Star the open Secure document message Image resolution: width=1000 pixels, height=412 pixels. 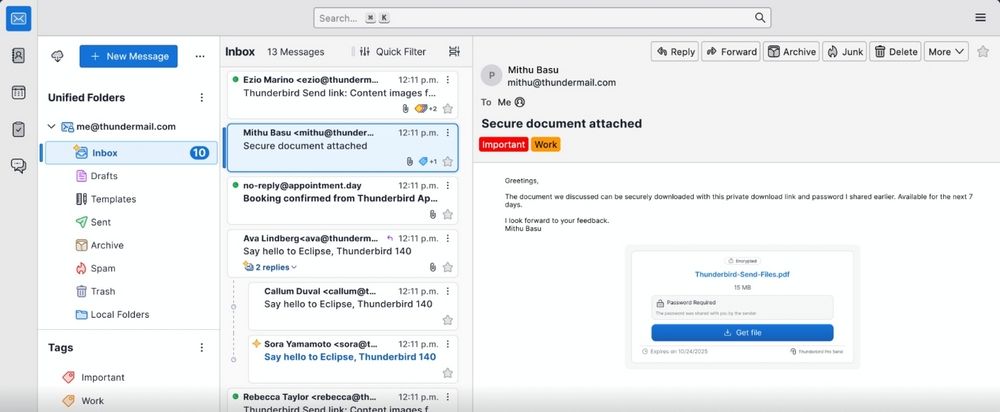click(983, 52)
